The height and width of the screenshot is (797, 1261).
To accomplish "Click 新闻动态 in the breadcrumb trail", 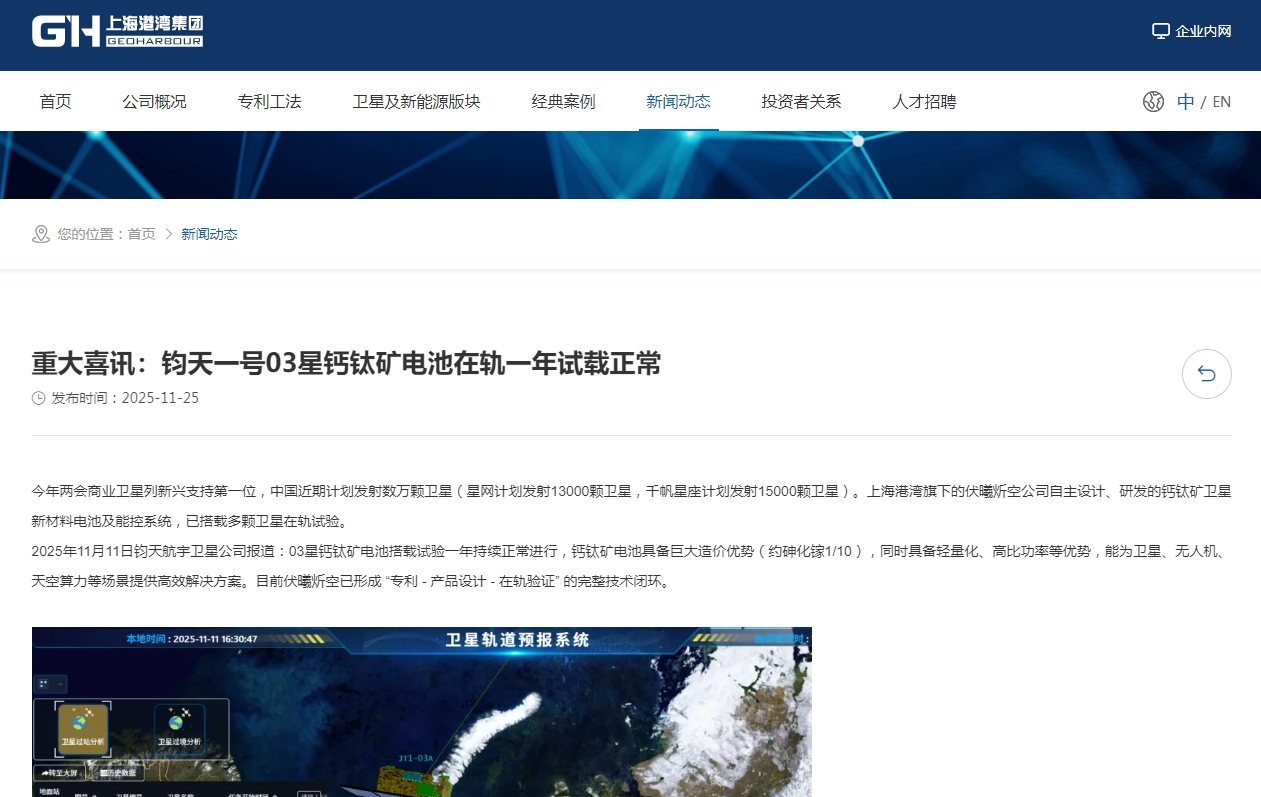I will coord(209,234).
